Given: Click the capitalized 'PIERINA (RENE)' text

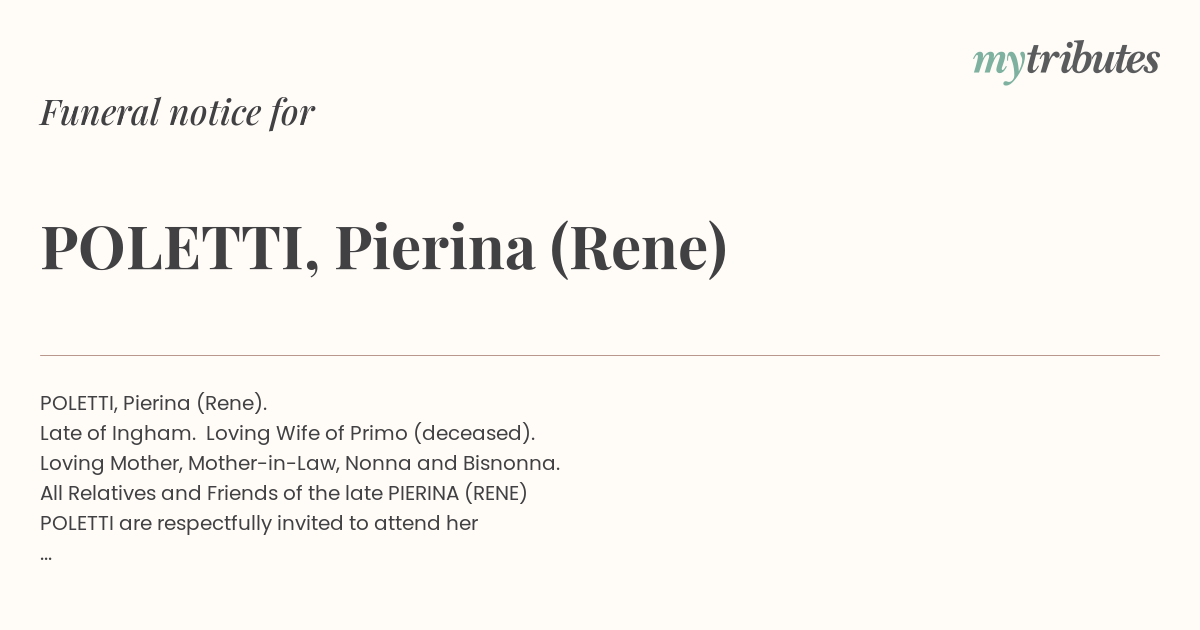Looking at the screenshot, I should [458, 493].
